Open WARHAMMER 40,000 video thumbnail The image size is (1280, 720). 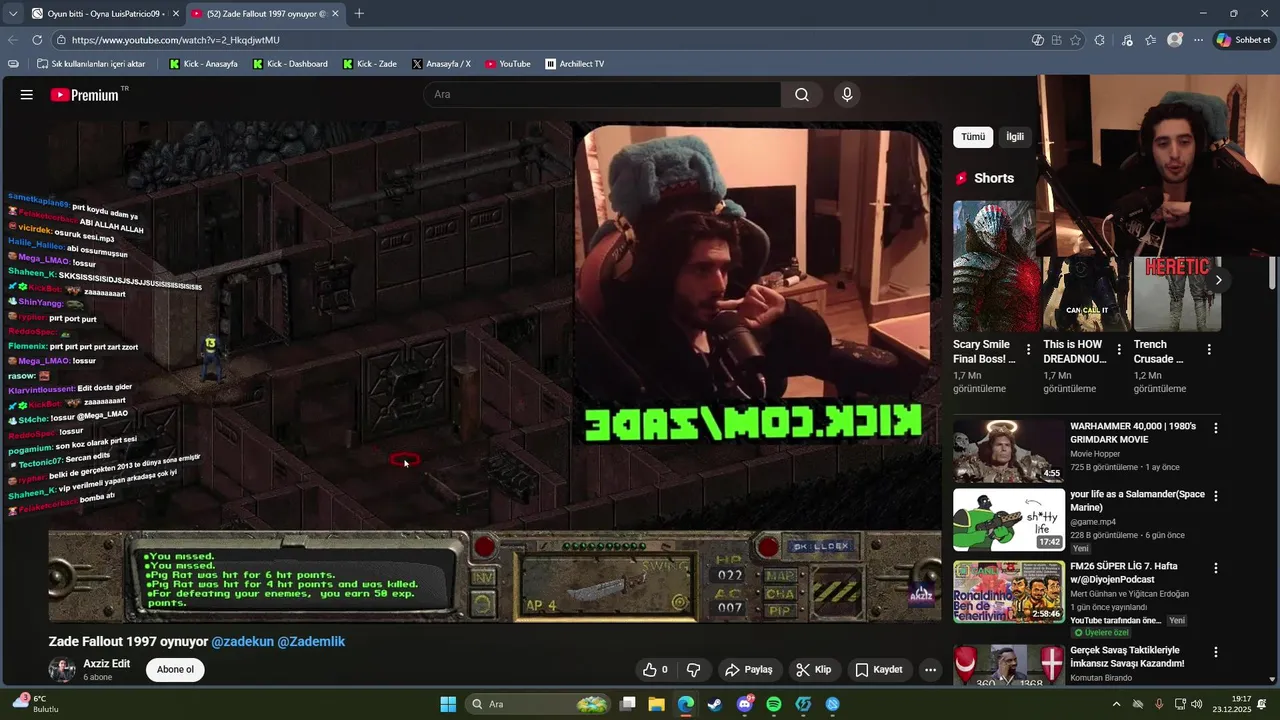(1009, 451)
